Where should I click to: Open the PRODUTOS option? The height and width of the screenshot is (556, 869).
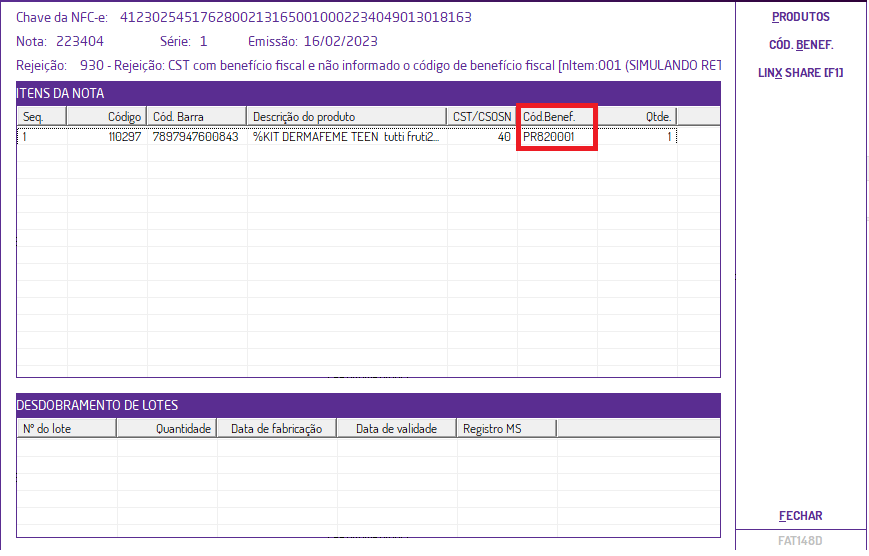pos(800,17)
